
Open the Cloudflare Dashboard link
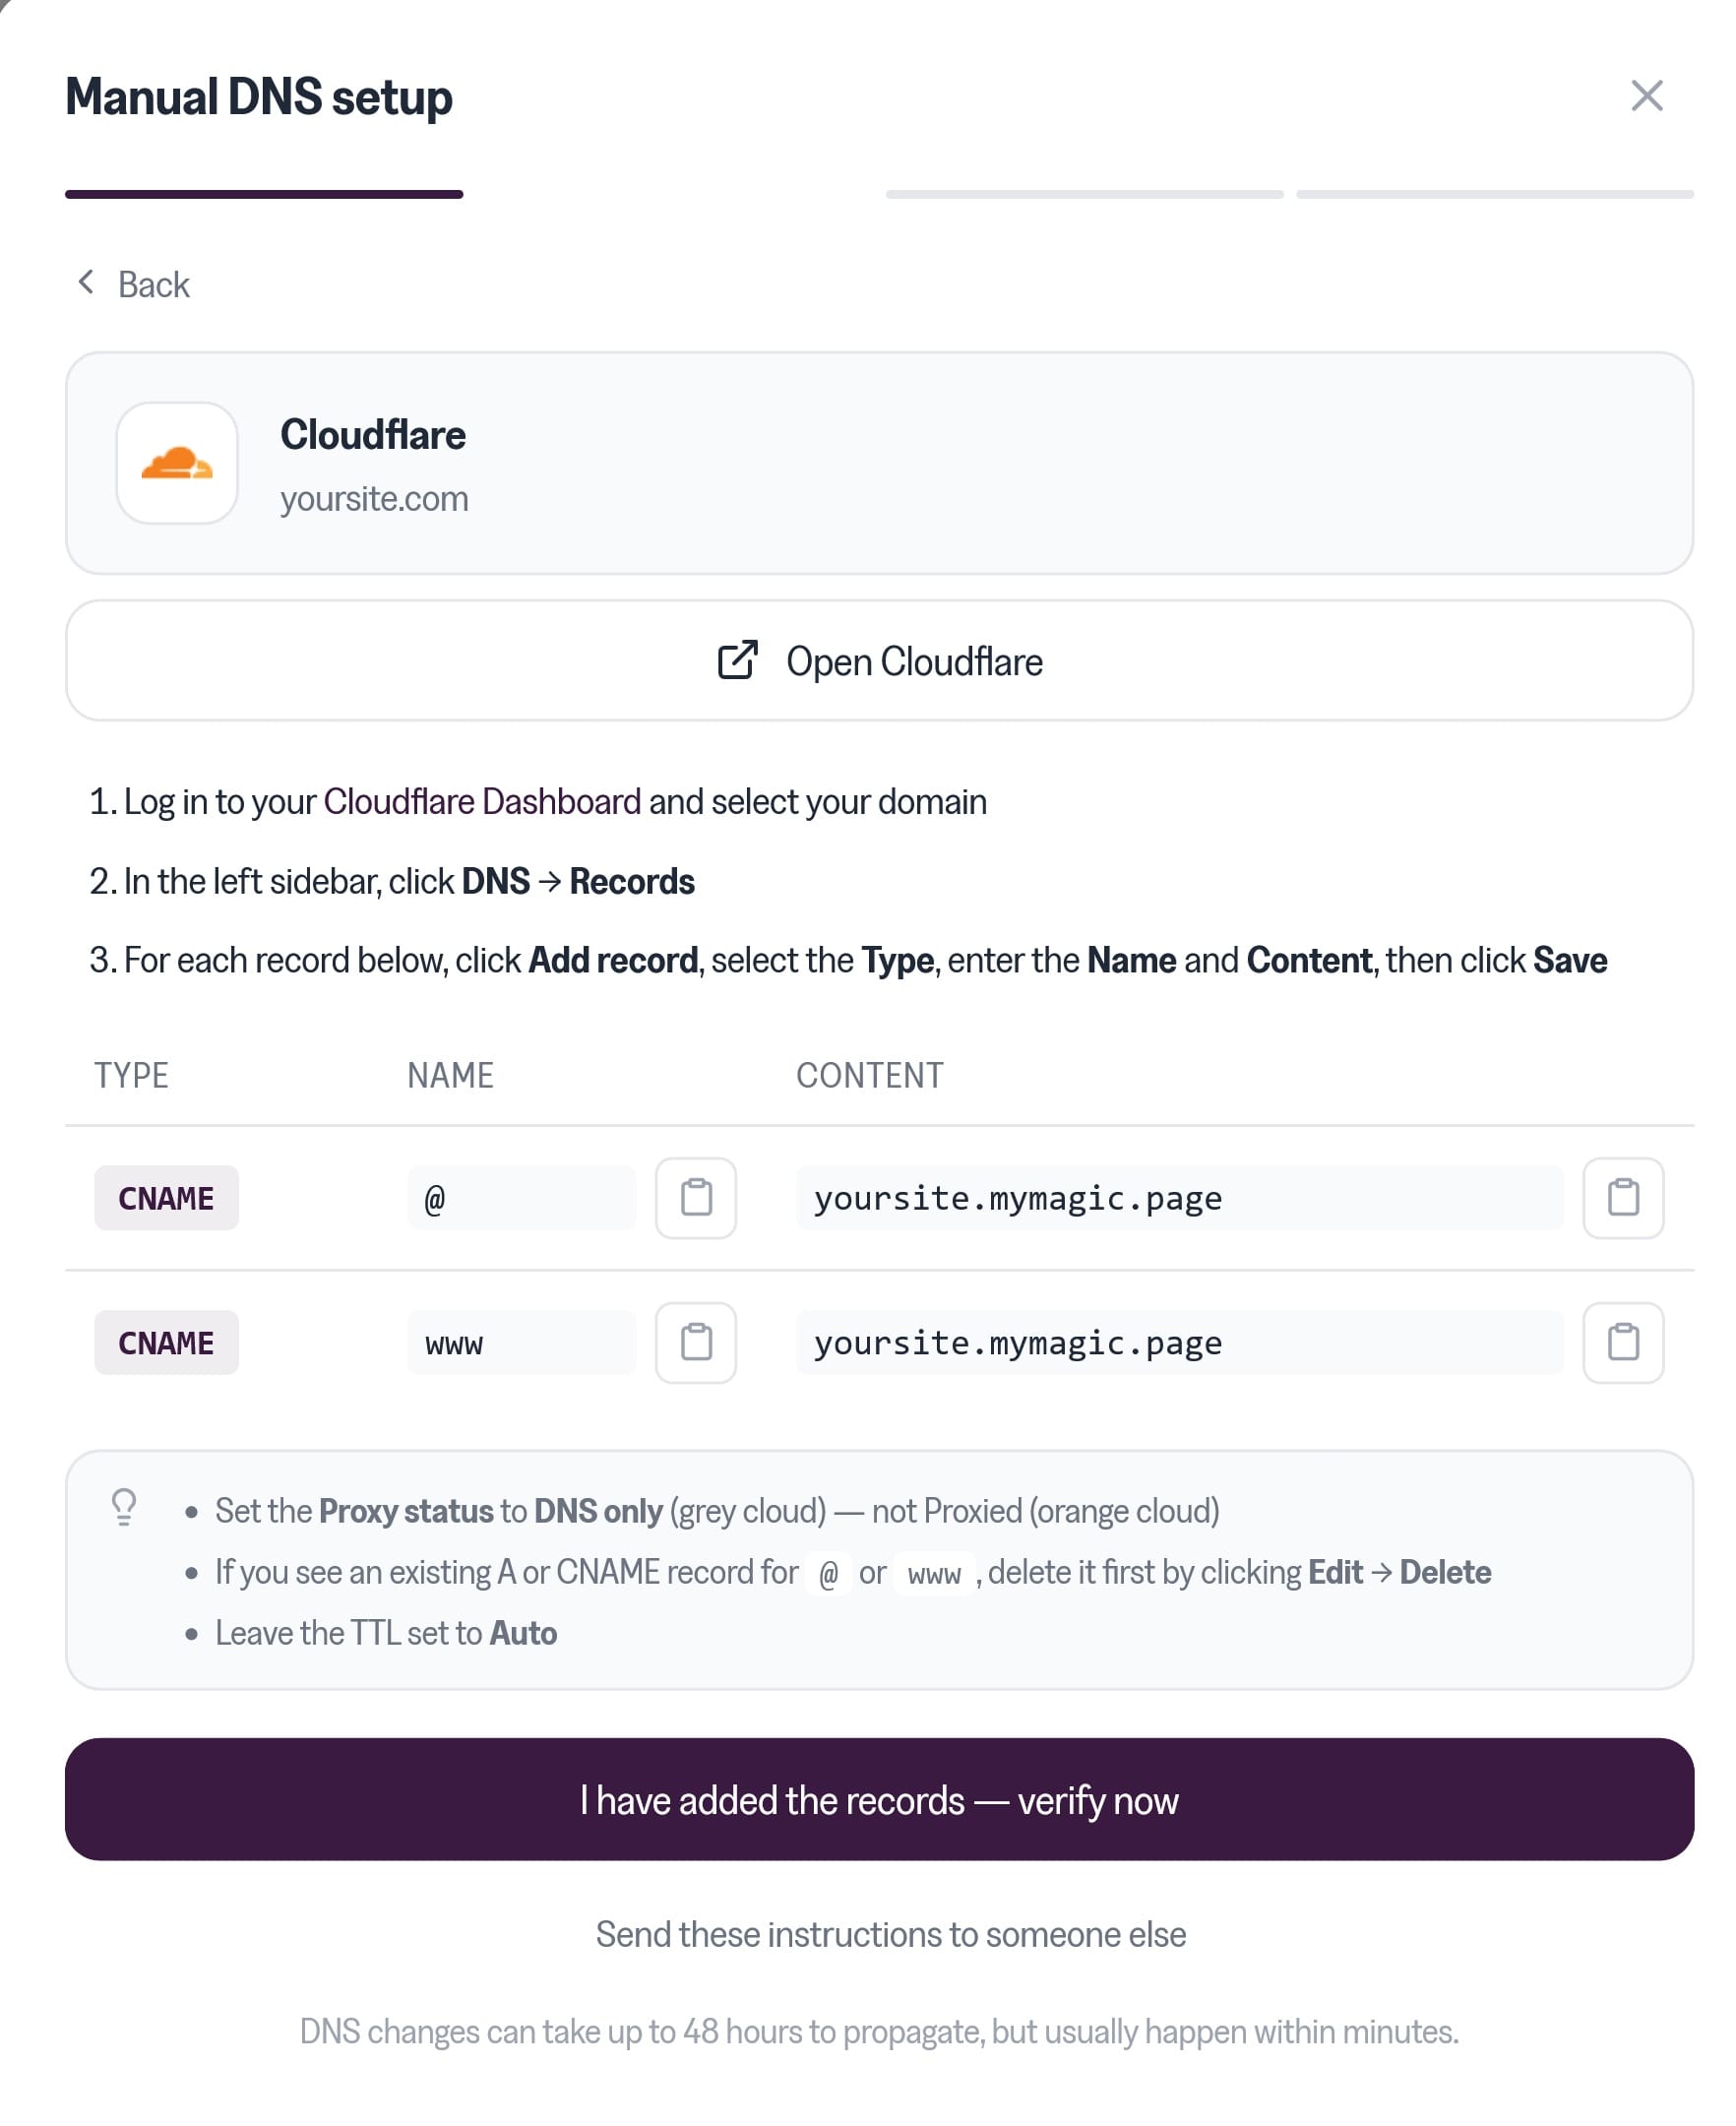tap(482, 801)
